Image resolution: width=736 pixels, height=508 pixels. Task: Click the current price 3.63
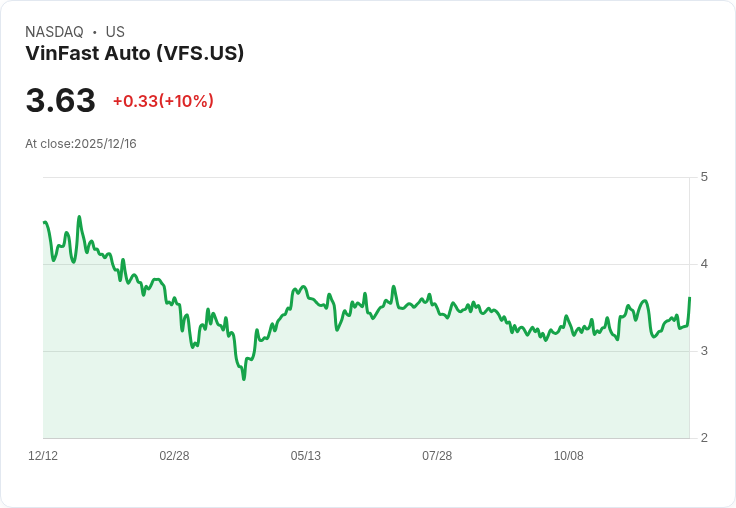61,100
